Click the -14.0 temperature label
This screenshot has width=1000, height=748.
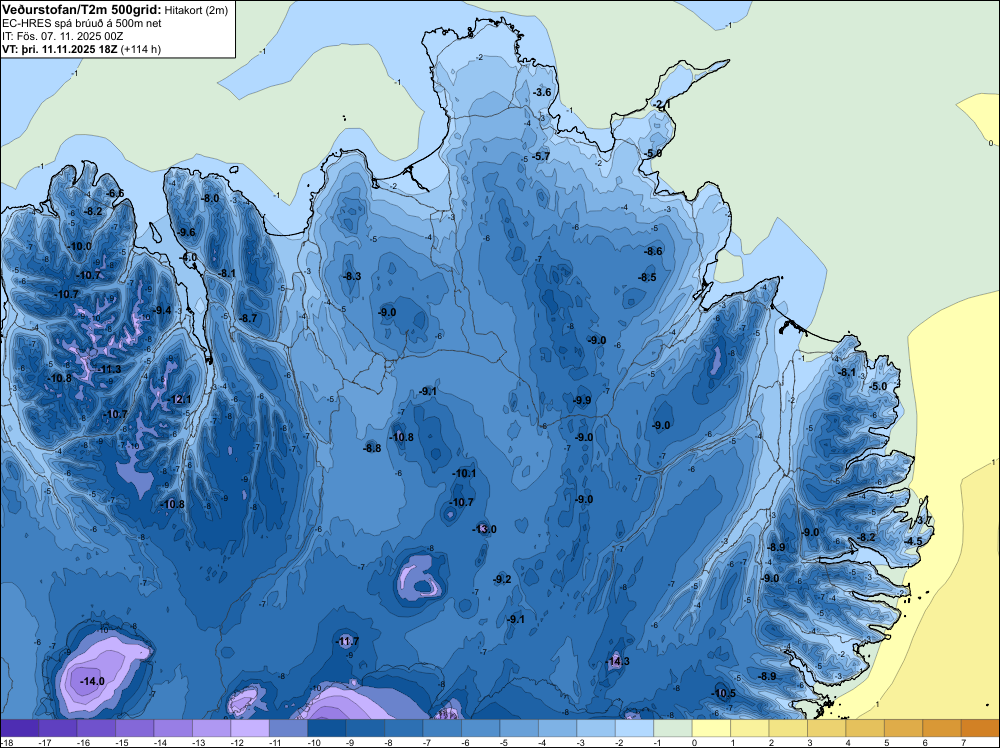coord(92,681)
